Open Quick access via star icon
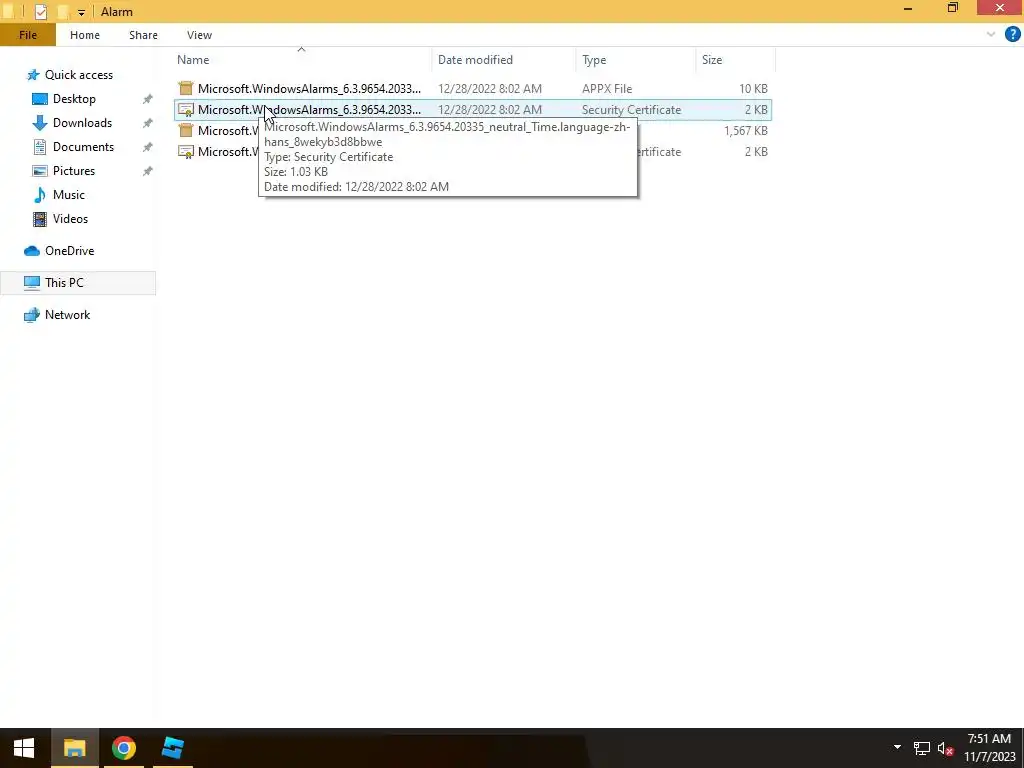 pos(33,74)
